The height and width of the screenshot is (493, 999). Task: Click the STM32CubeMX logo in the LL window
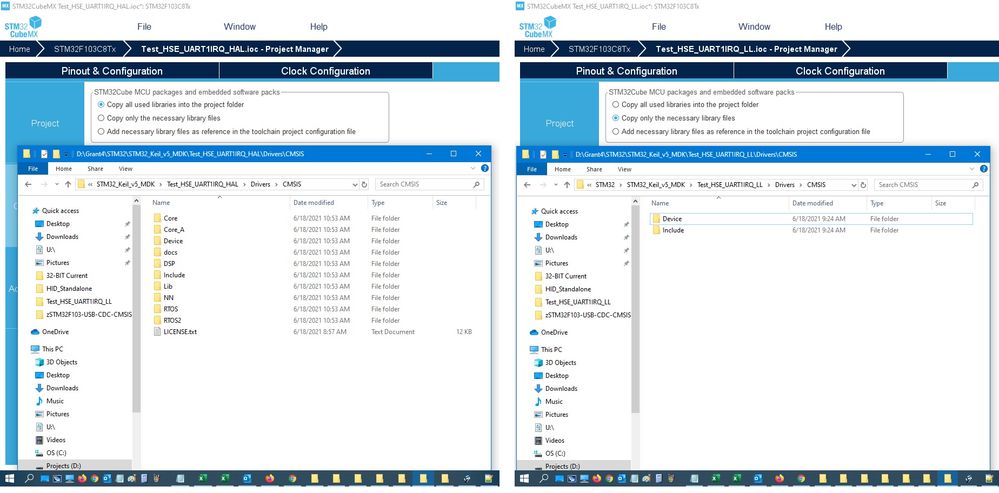538,27
